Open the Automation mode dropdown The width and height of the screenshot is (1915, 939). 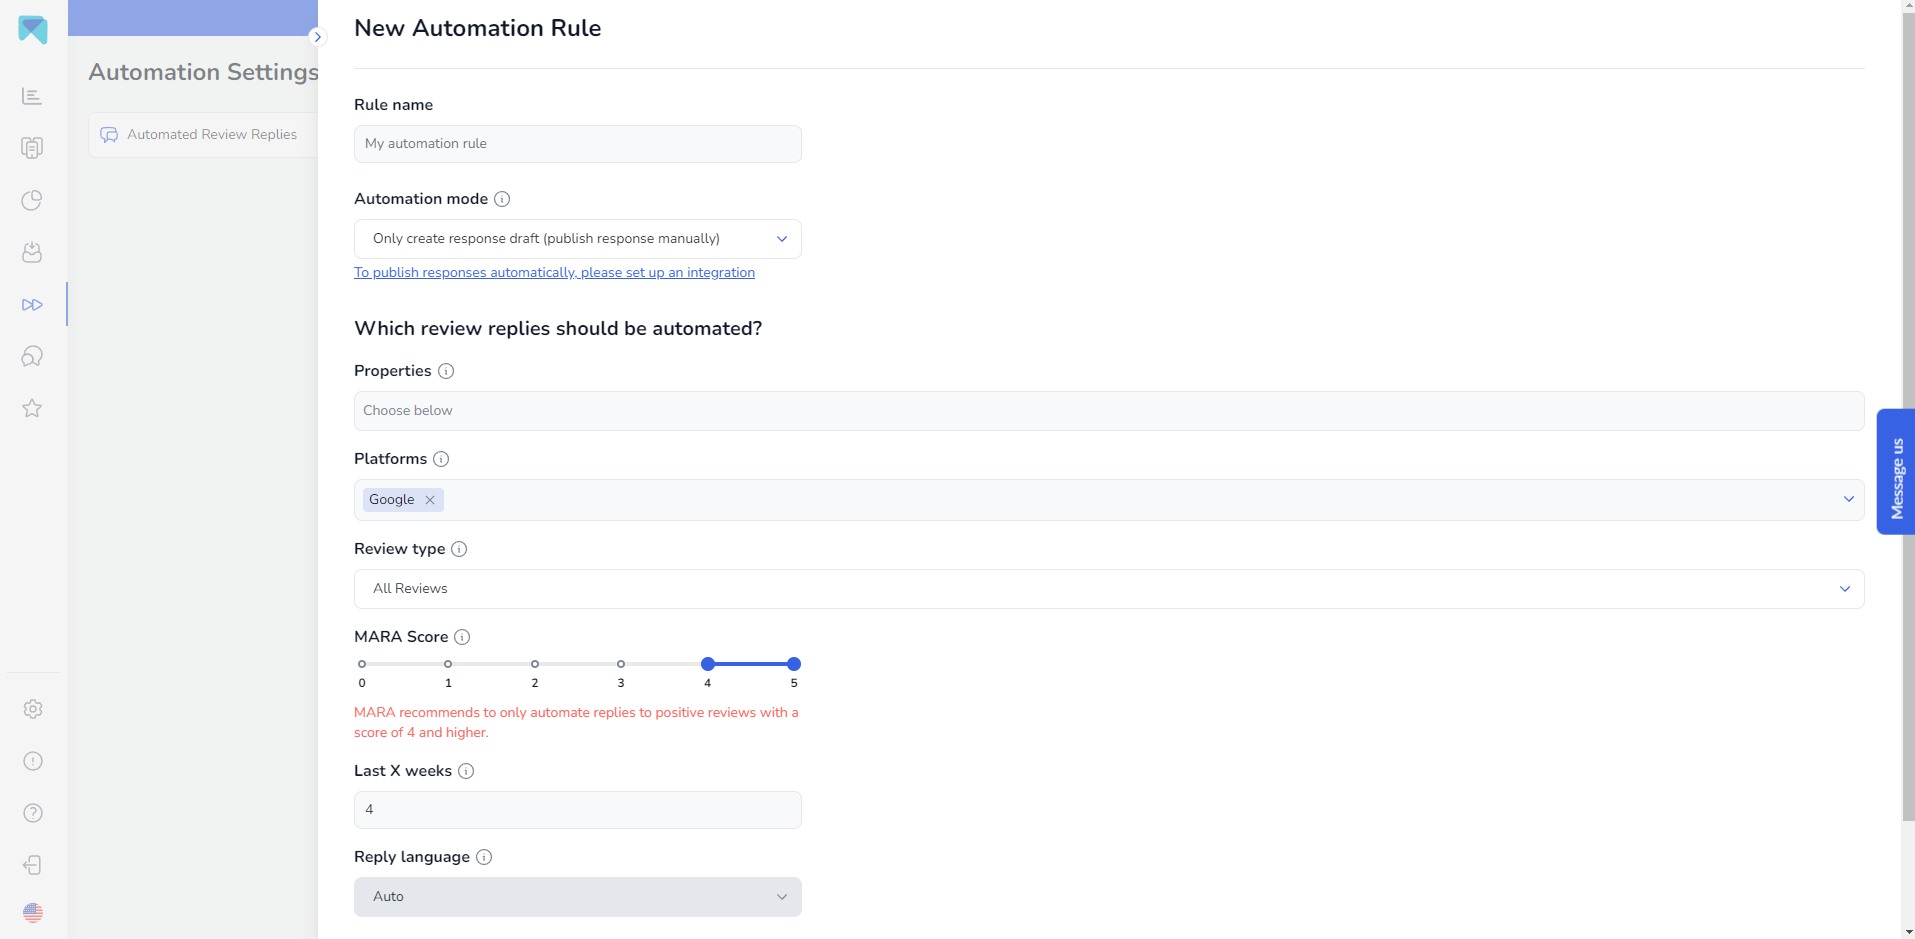[578, 239]
